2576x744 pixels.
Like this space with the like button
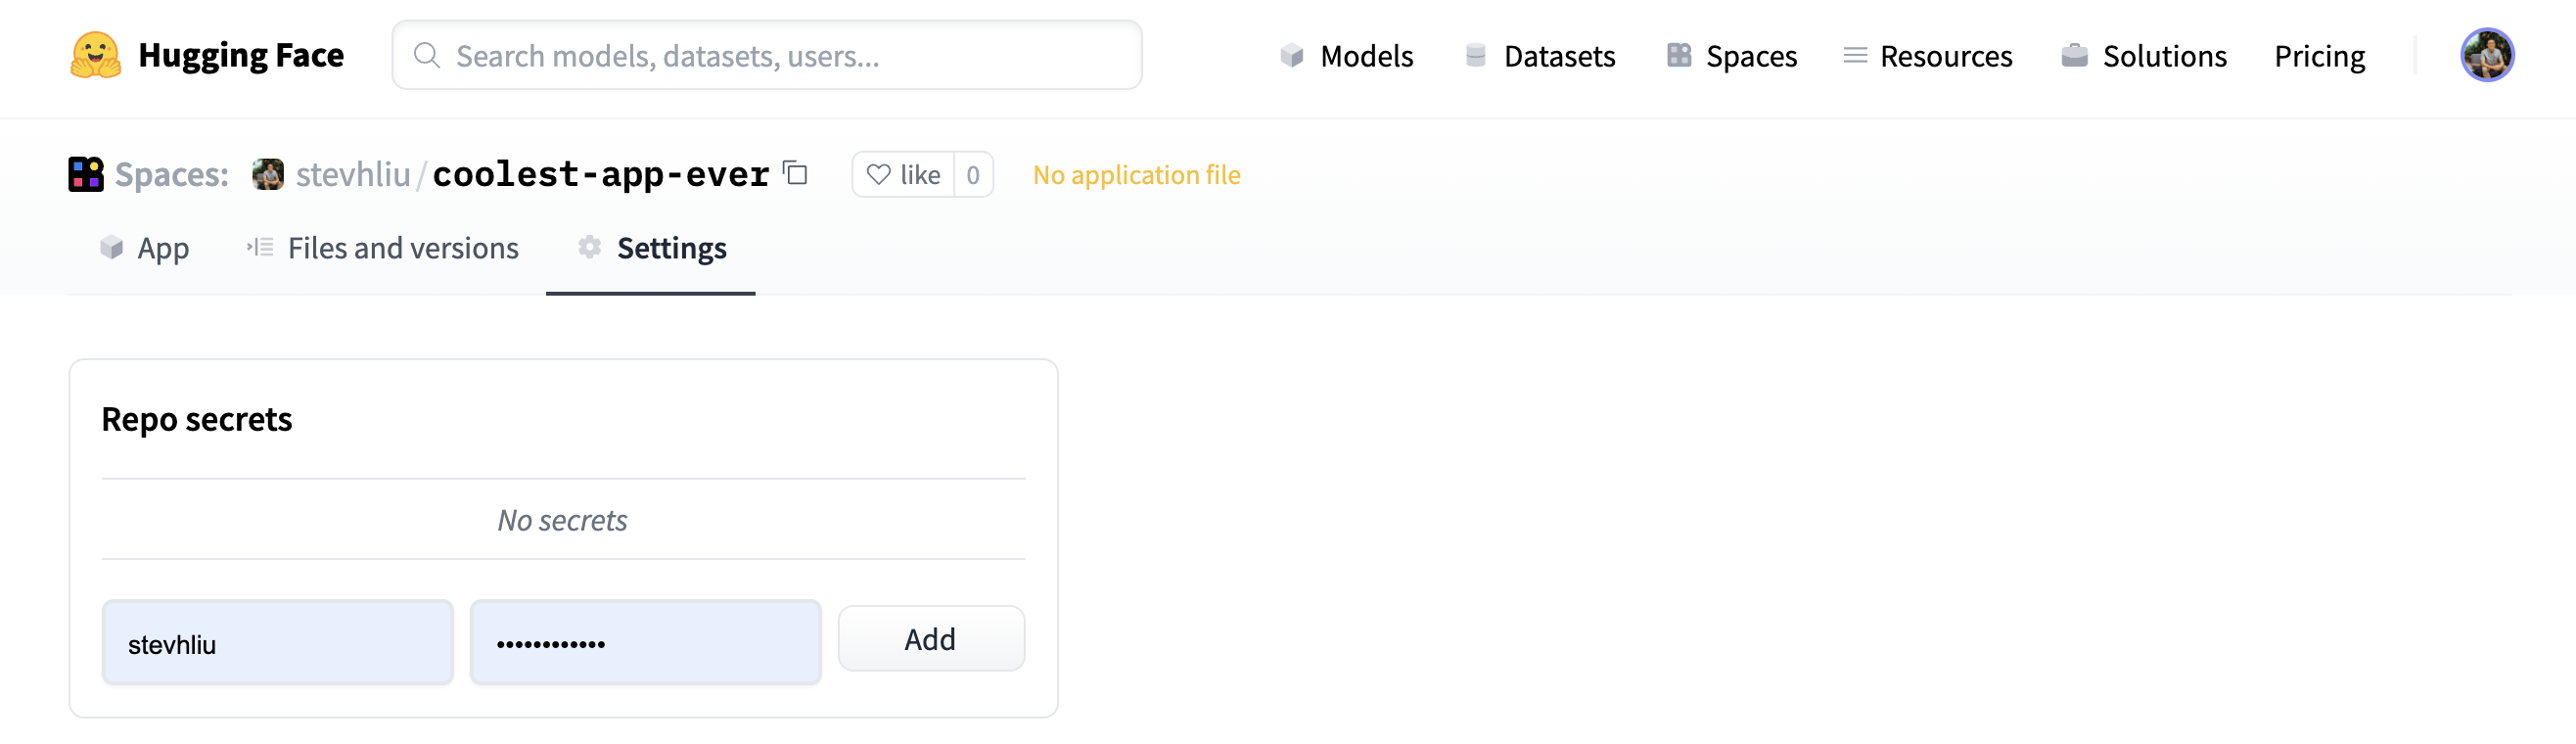click(903, 175)
